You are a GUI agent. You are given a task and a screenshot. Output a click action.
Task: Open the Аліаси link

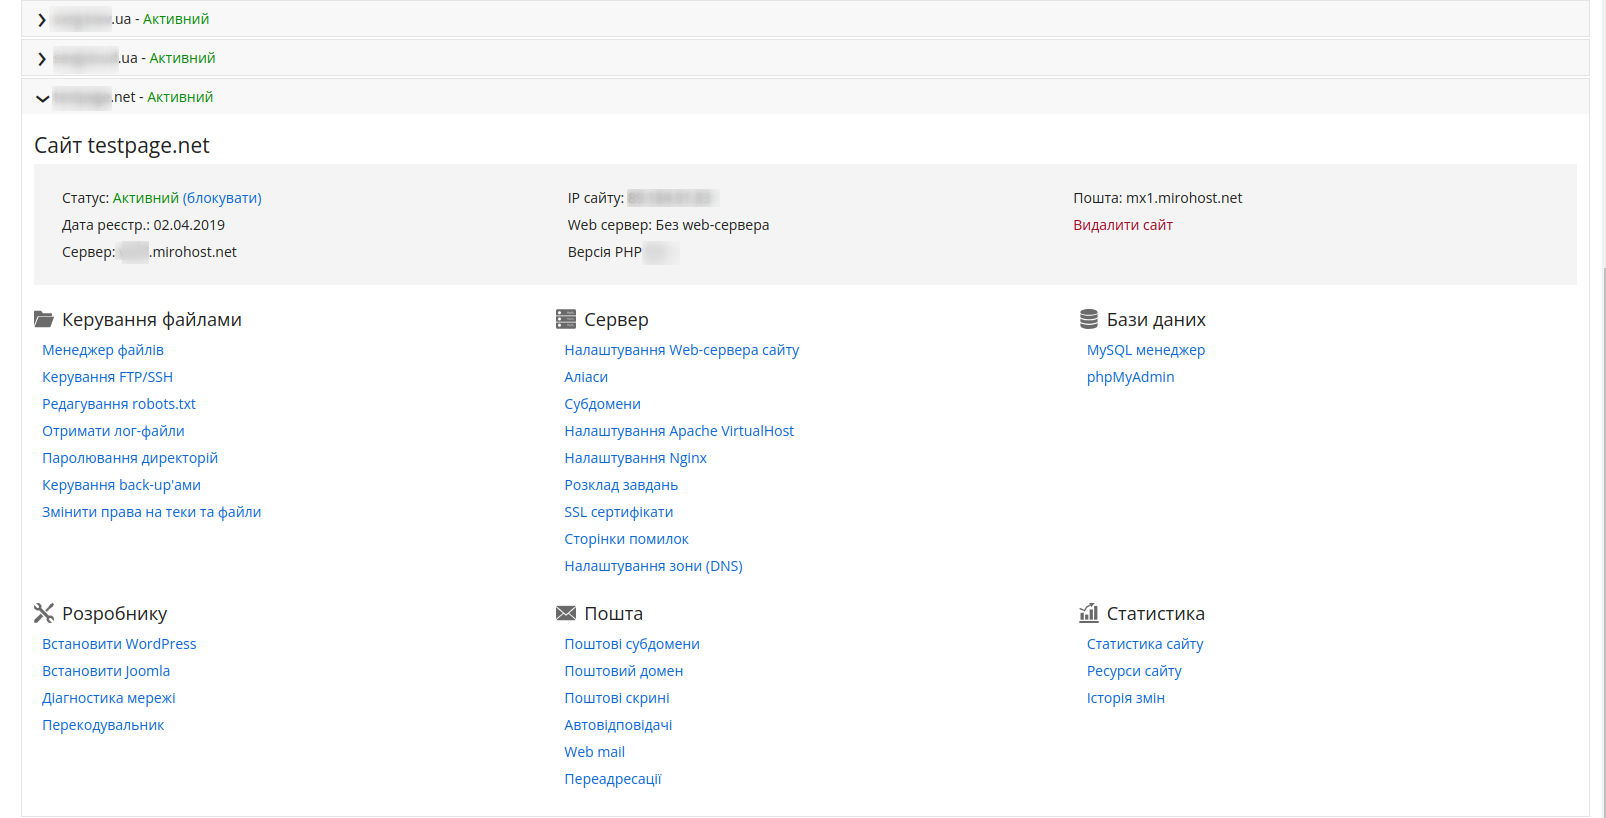[586, 377]
